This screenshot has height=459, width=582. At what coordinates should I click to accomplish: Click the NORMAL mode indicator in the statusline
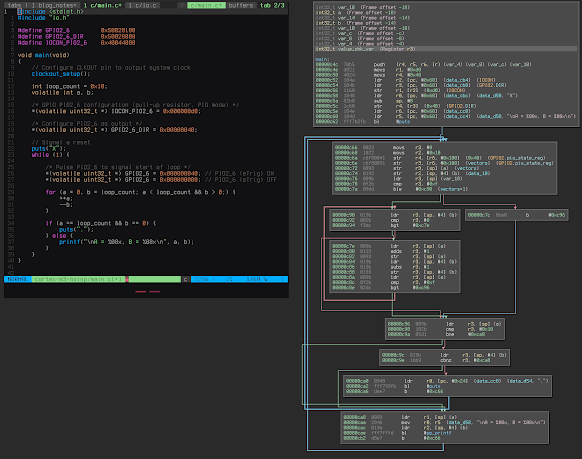[17, 279]
